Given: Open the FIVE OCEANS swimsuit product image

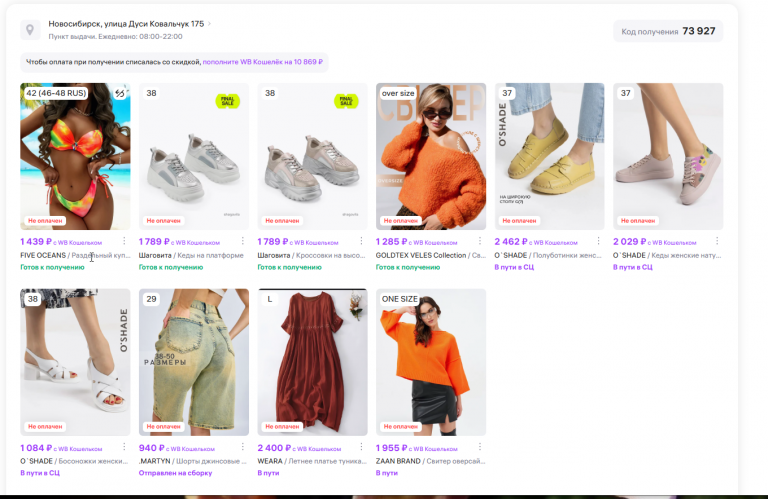Looking at the screenshot, I should pyautogui.click(x=75, y=156).
